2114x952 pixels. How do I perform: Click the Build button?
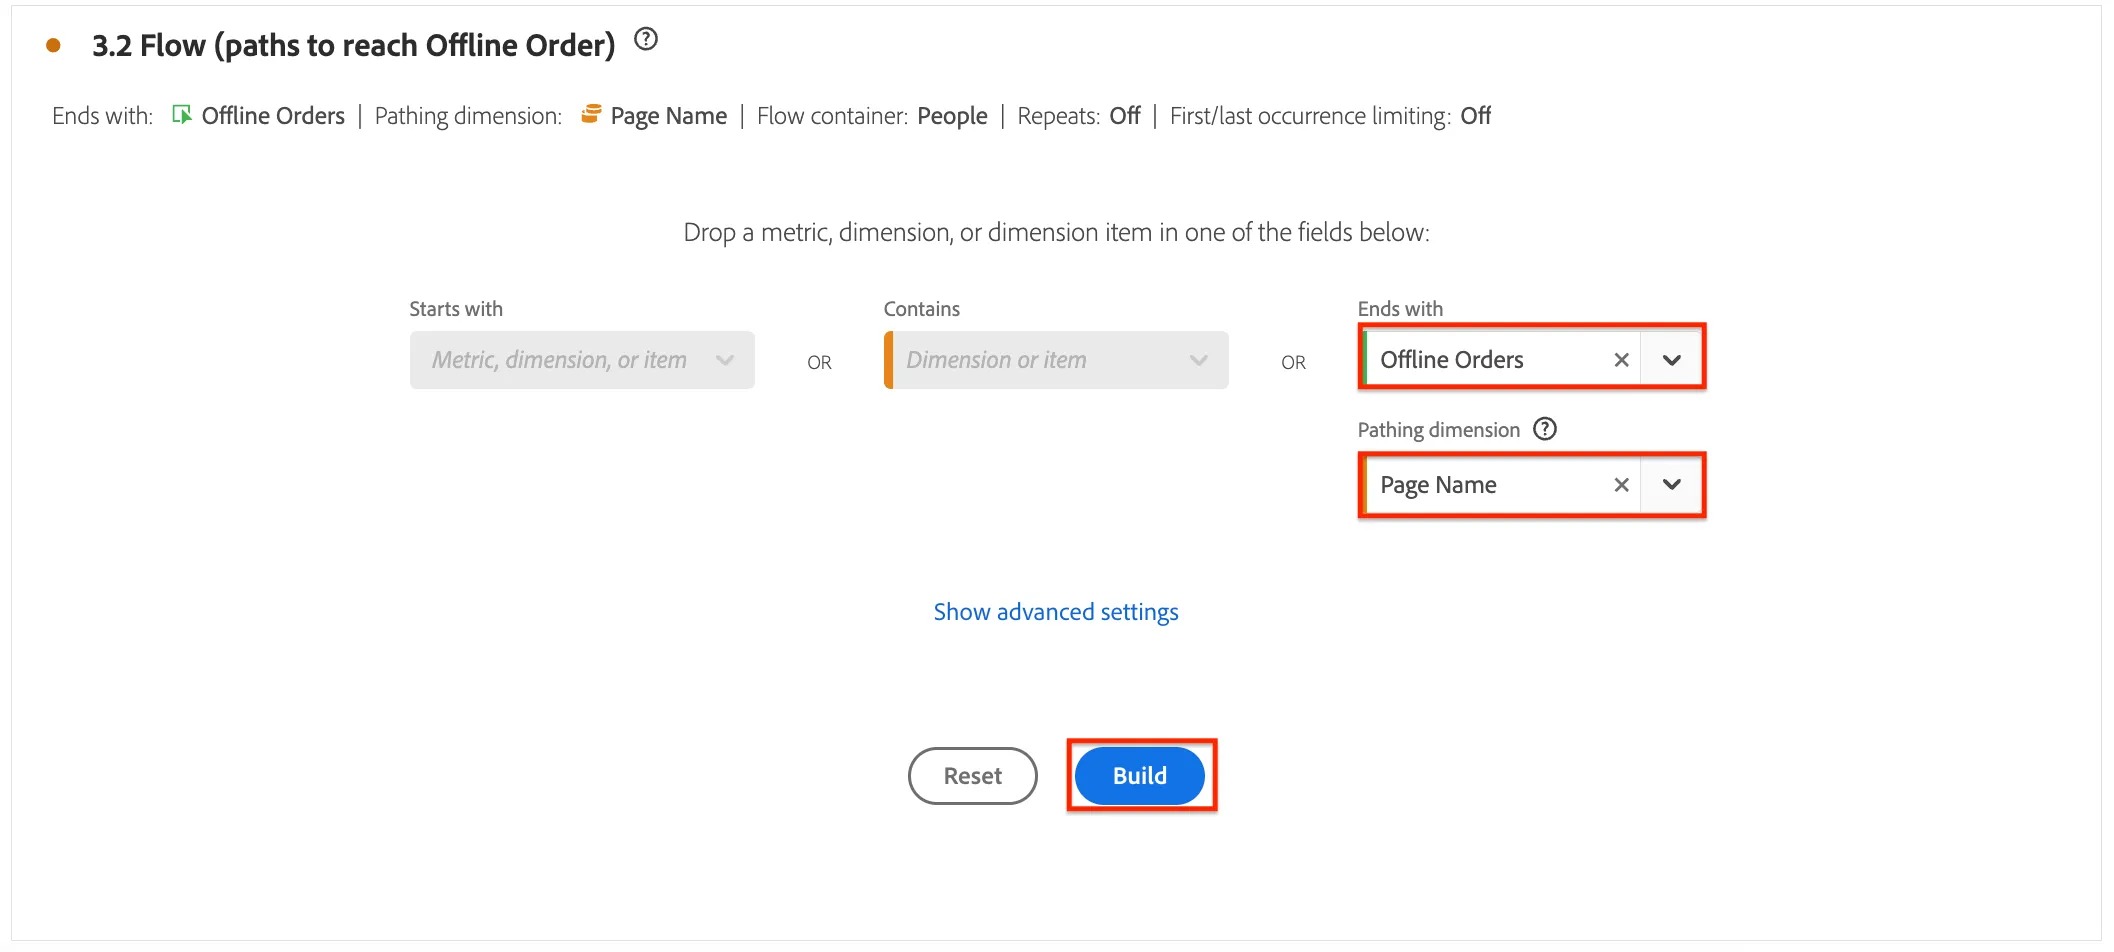click(x=1140, y=776)
